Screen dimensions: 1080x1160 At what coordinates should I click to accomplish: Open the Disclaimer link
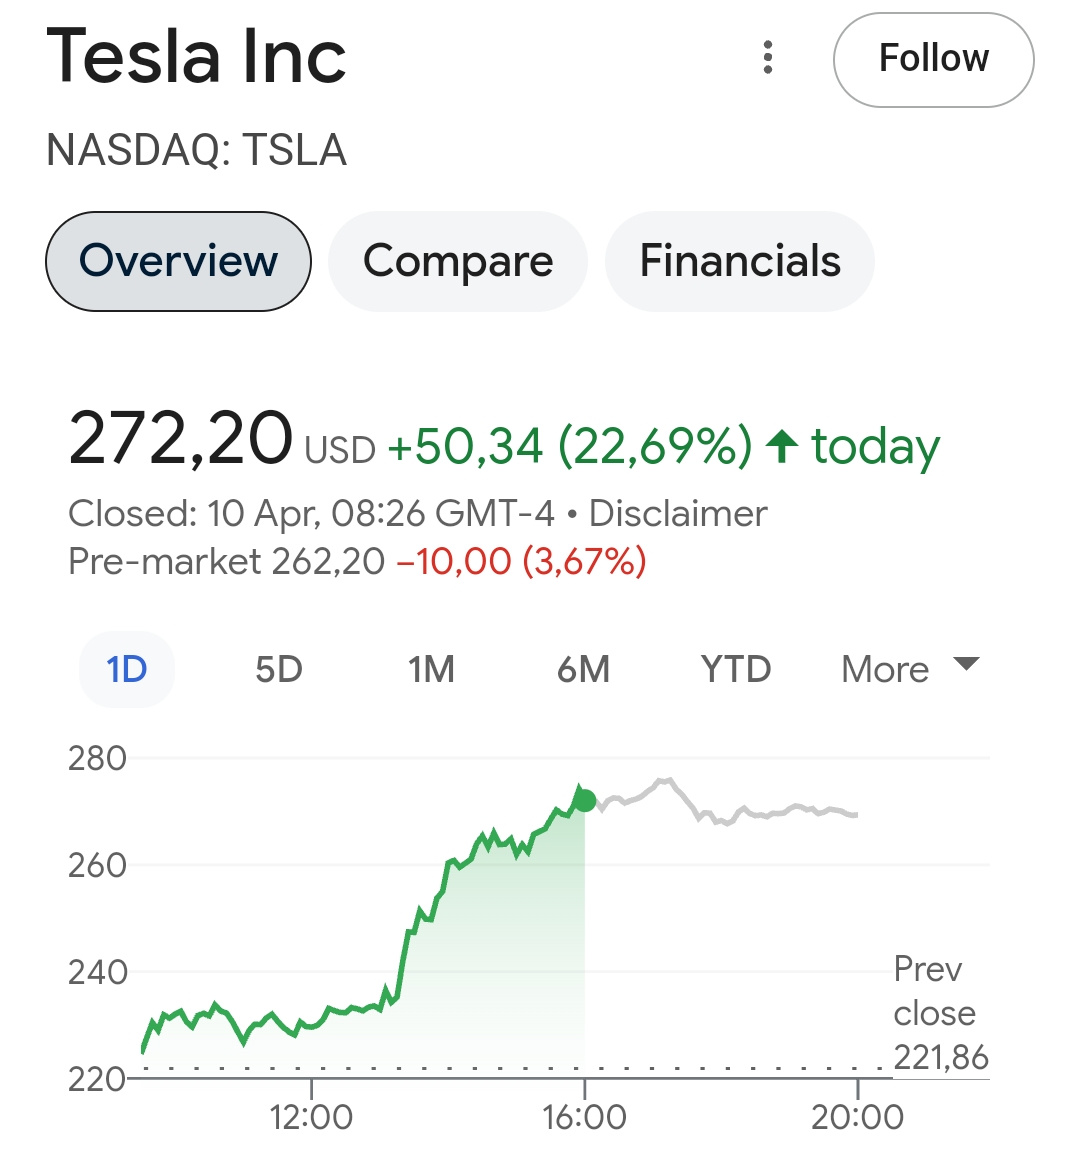tap(678, 514)
